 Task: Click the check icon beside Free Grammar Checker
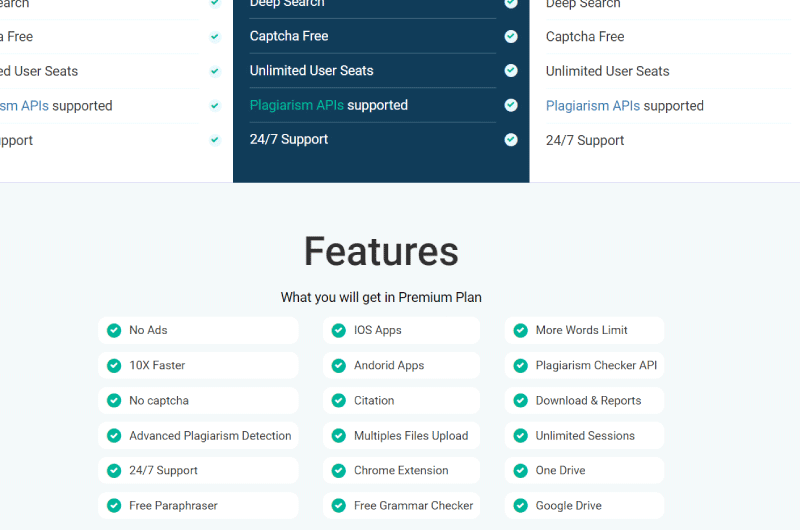338,506
